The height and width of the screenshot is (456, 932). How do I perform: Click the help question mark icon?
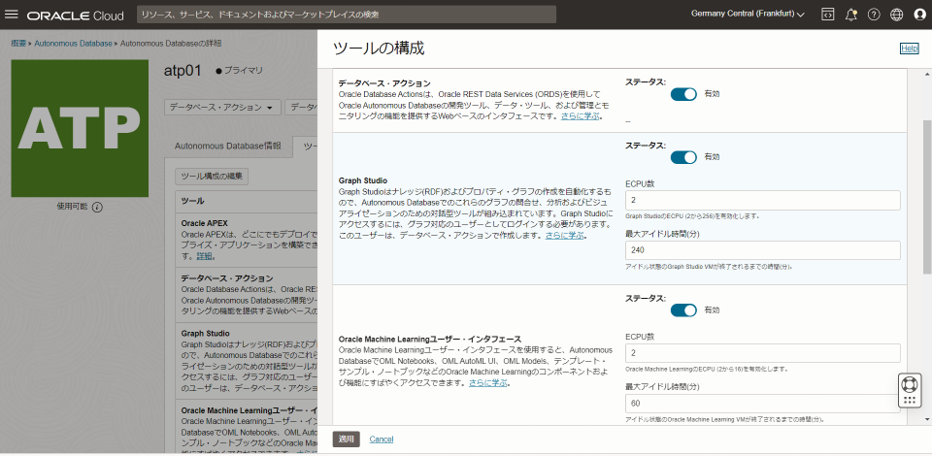[874, 15]
